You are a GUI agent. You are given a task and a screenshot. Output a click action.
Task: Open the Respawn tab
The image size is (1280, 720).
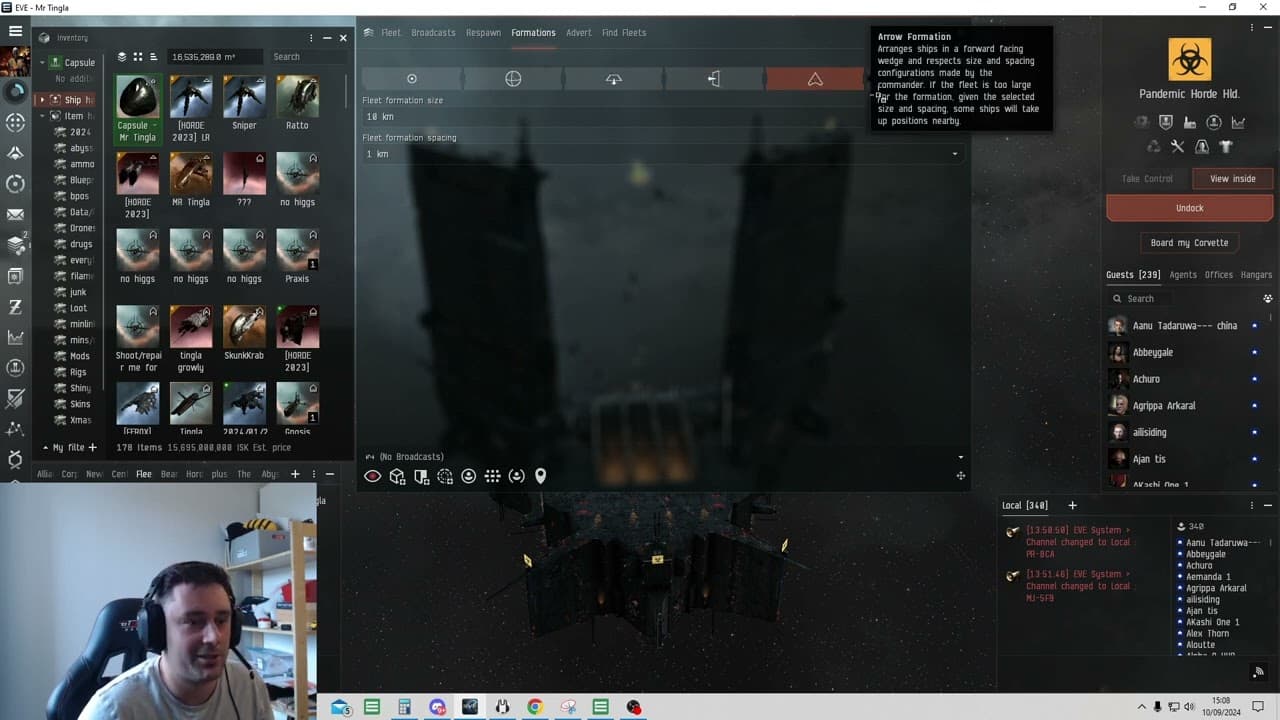click(x=483, y=33)
